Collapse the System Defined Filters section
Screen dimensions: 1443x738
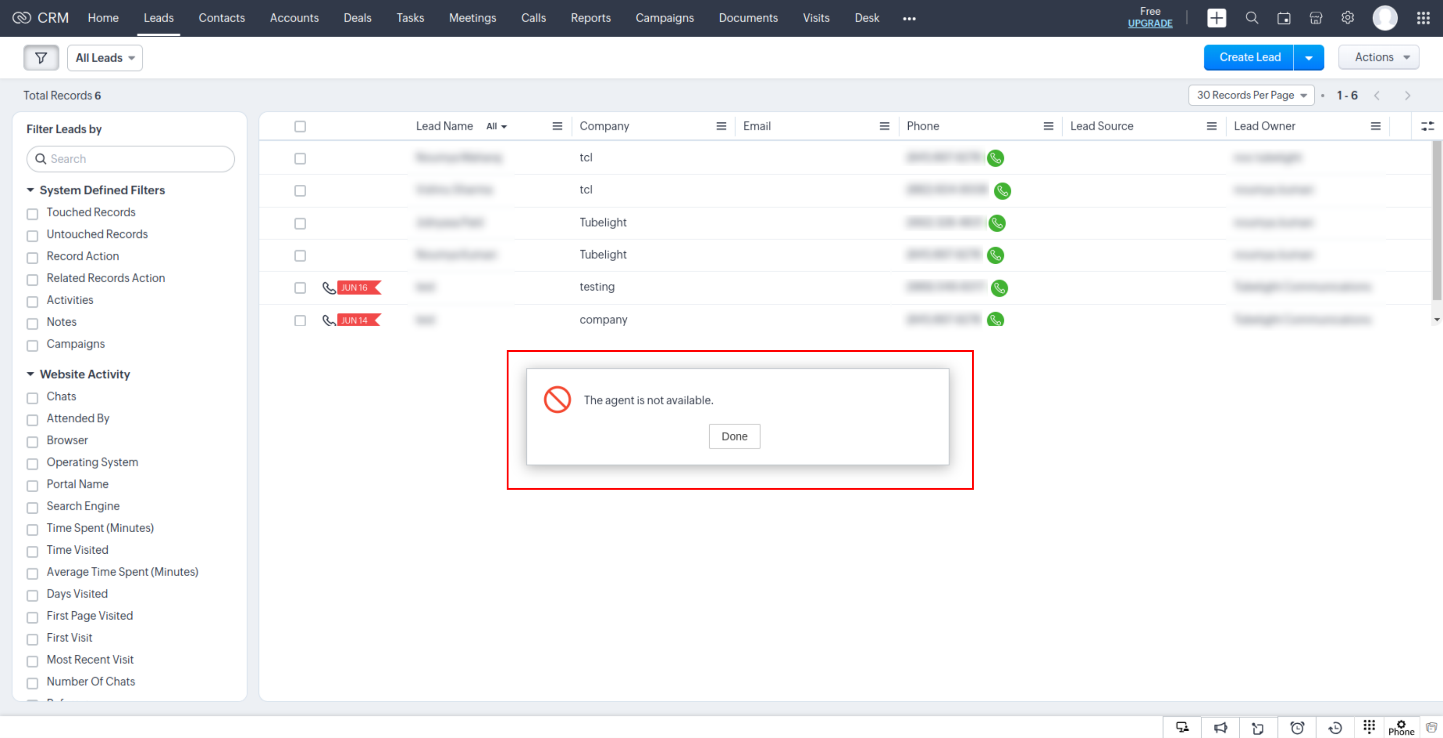tap(31, 190)
